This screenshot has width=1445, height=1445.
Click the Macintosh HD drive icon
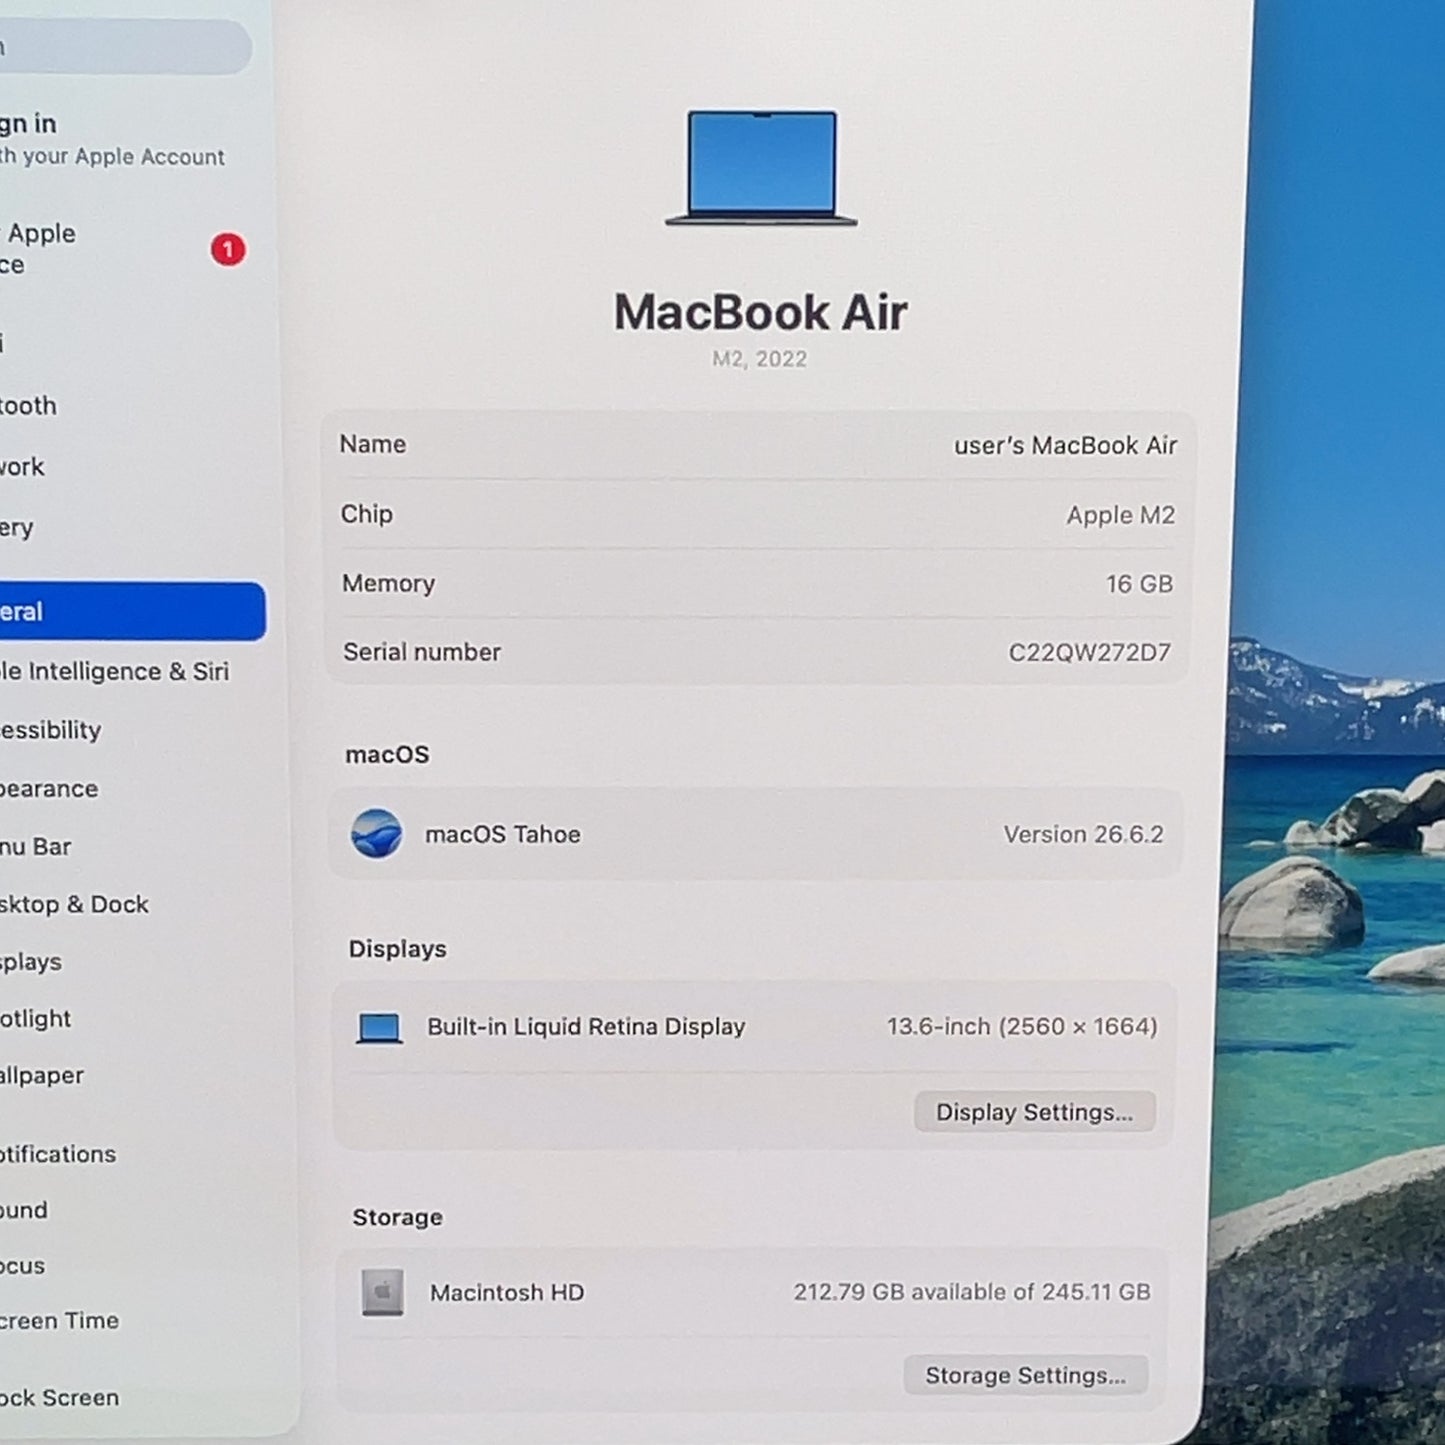(x=383, y=1292)
